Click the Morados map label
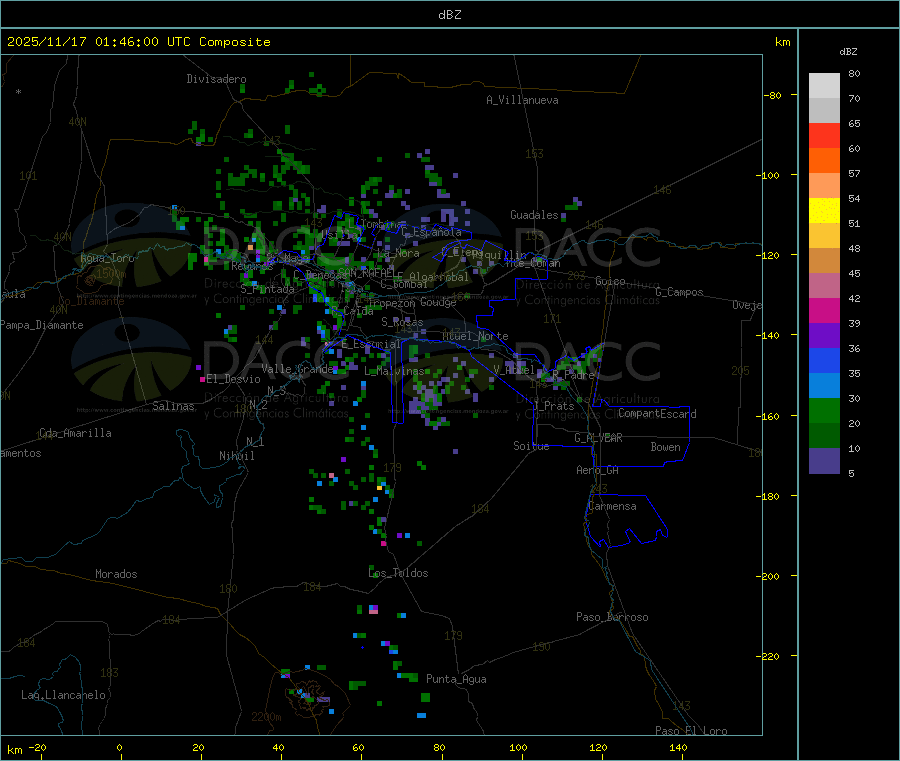This screenshot has width=900, height=761. click(116, 574)
